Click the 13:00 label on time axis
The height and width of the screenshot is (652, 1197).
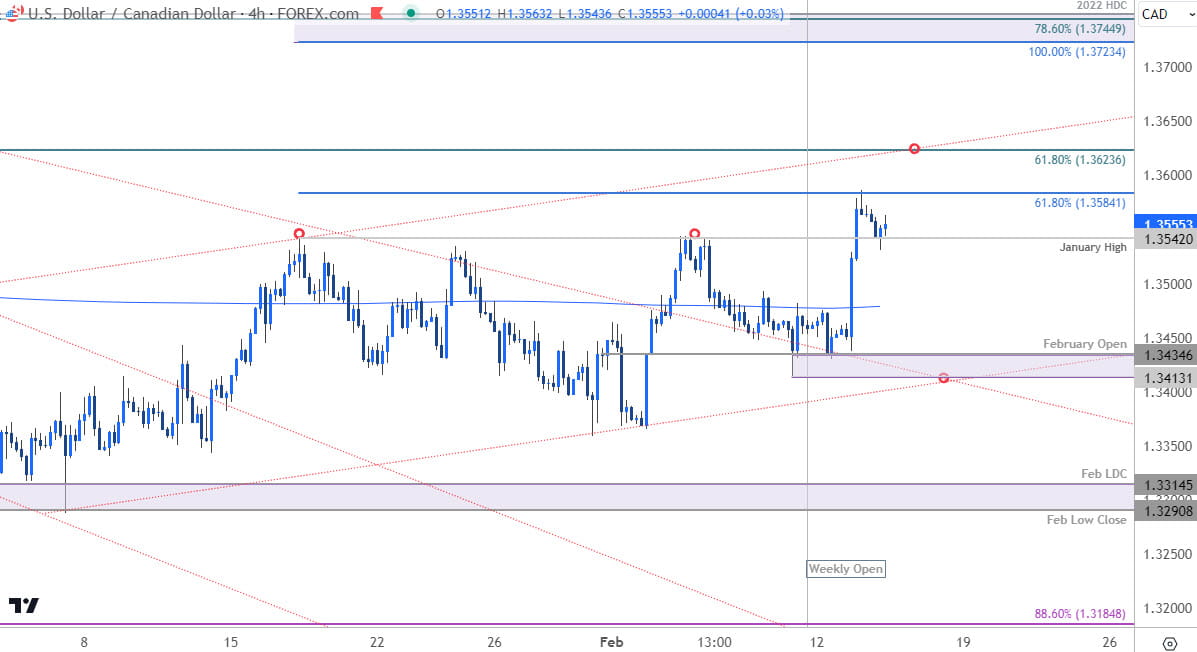click(x=715, y=642)
